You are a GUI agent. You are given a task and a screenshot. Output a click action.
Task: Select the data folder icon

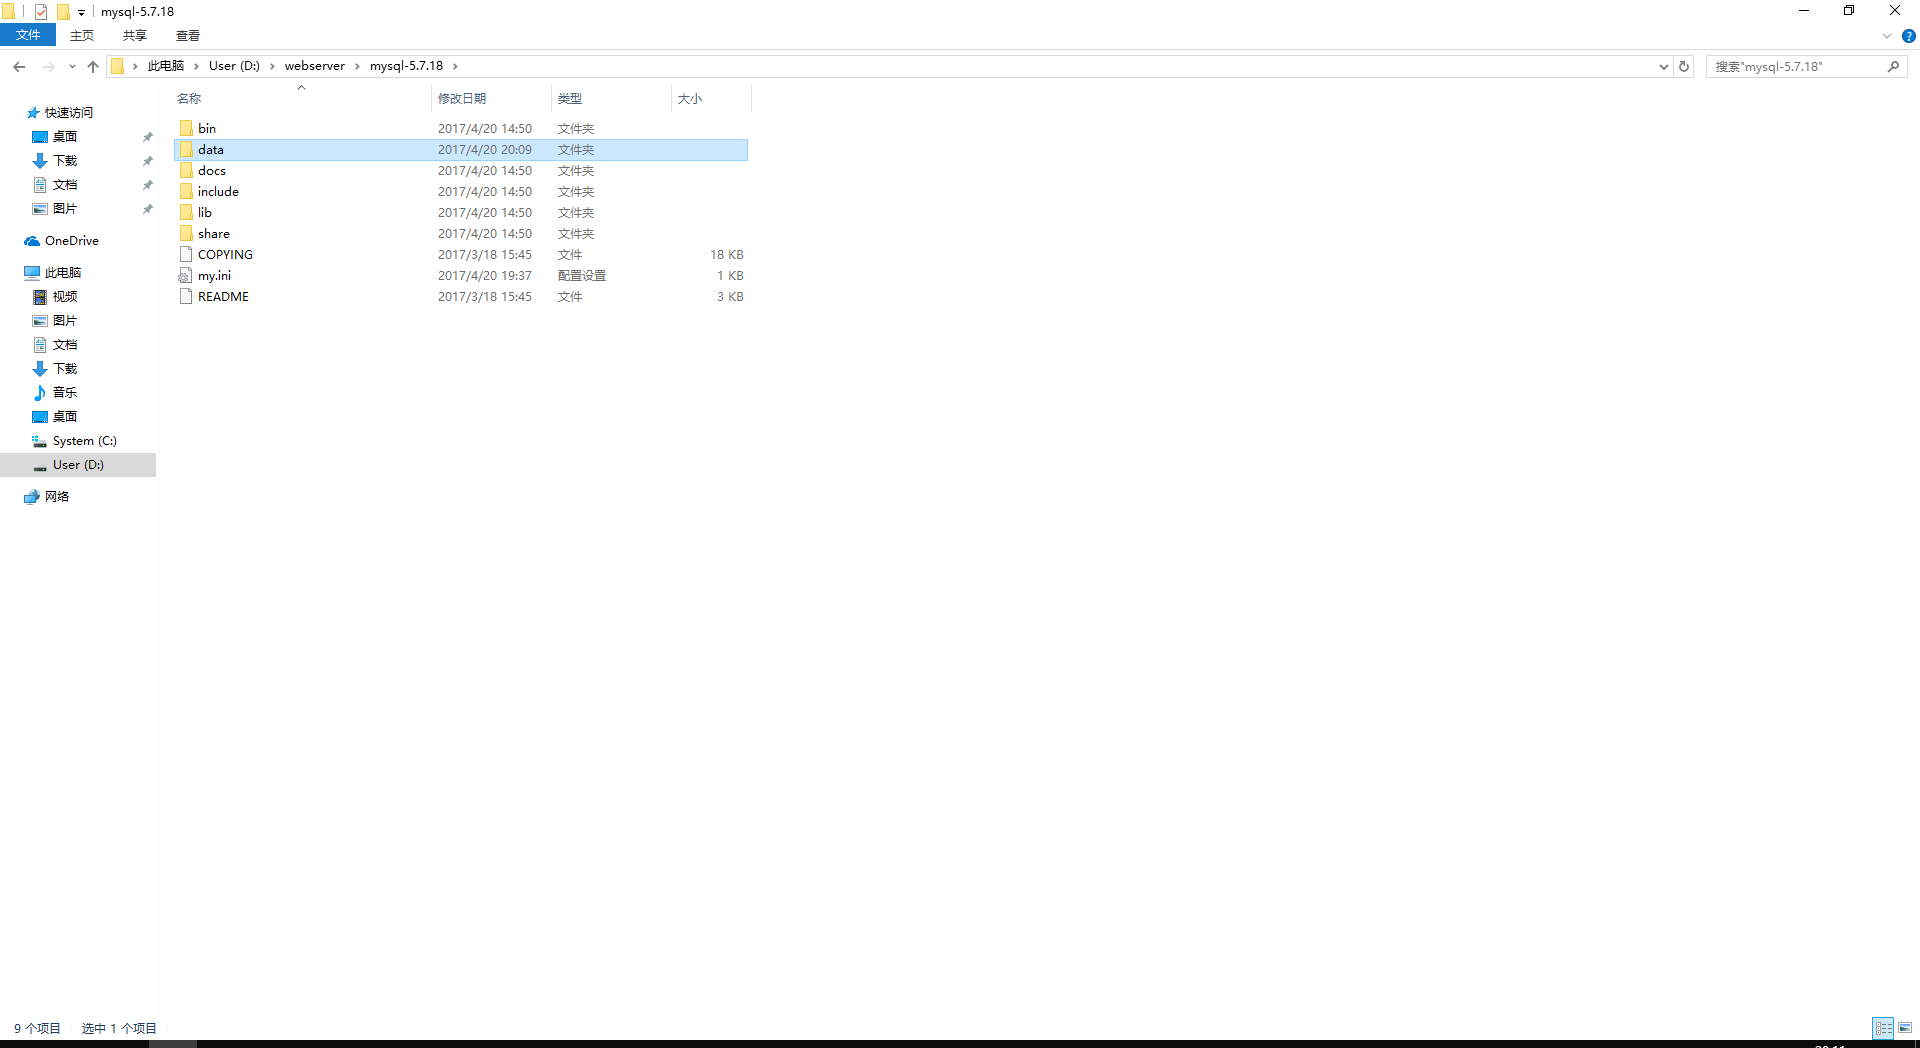[186, 149]
